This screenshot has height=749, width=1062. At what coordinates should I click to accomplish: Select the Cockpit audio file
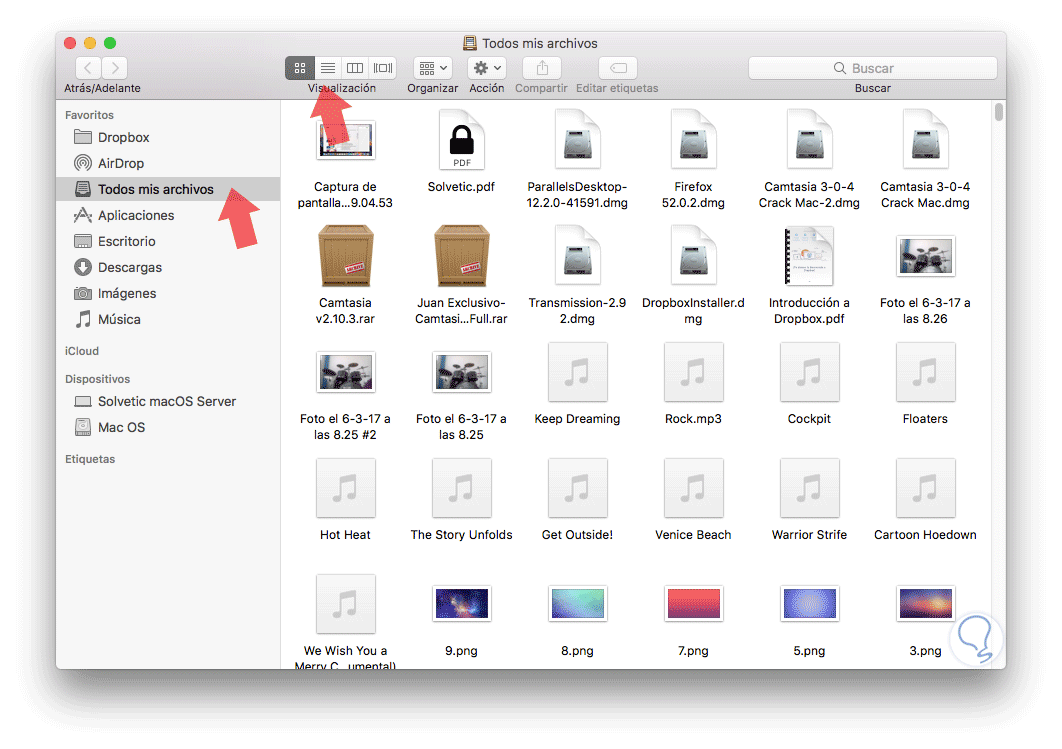point(809,372)
